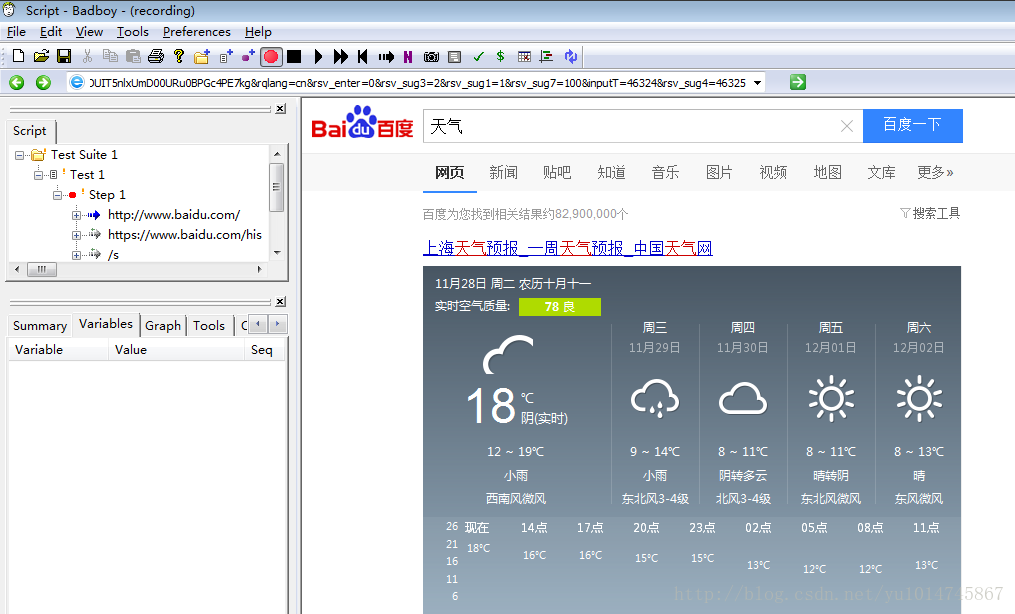Expand the /s request node
The width and height of the screenshot is (1015, 614).
pos(76,255)
